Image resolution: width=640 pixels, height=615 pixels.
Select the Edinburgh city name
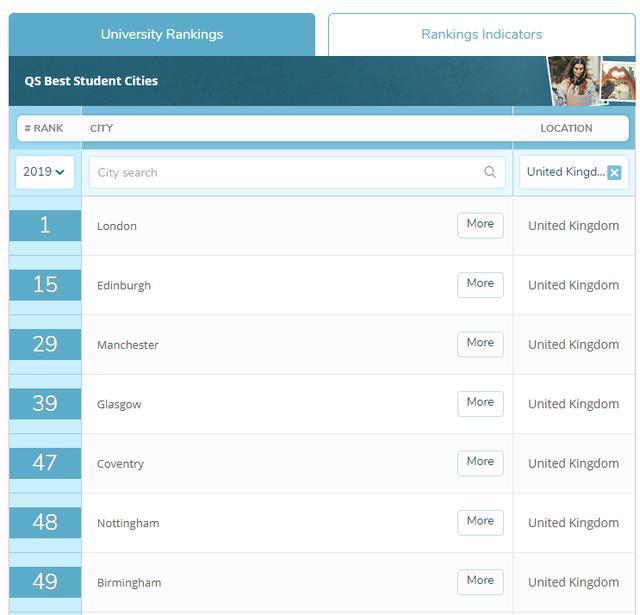(x=124, y=285)
